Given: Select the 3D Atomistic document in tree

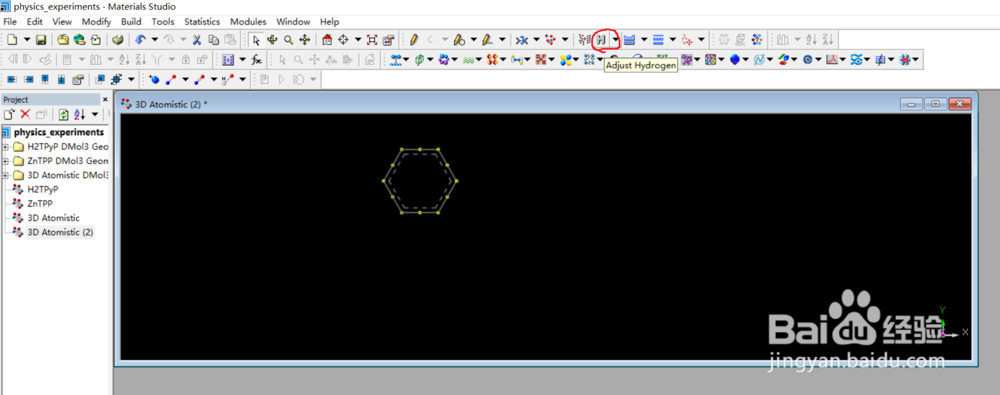Looking at the screenshot, I should point(54,218).
